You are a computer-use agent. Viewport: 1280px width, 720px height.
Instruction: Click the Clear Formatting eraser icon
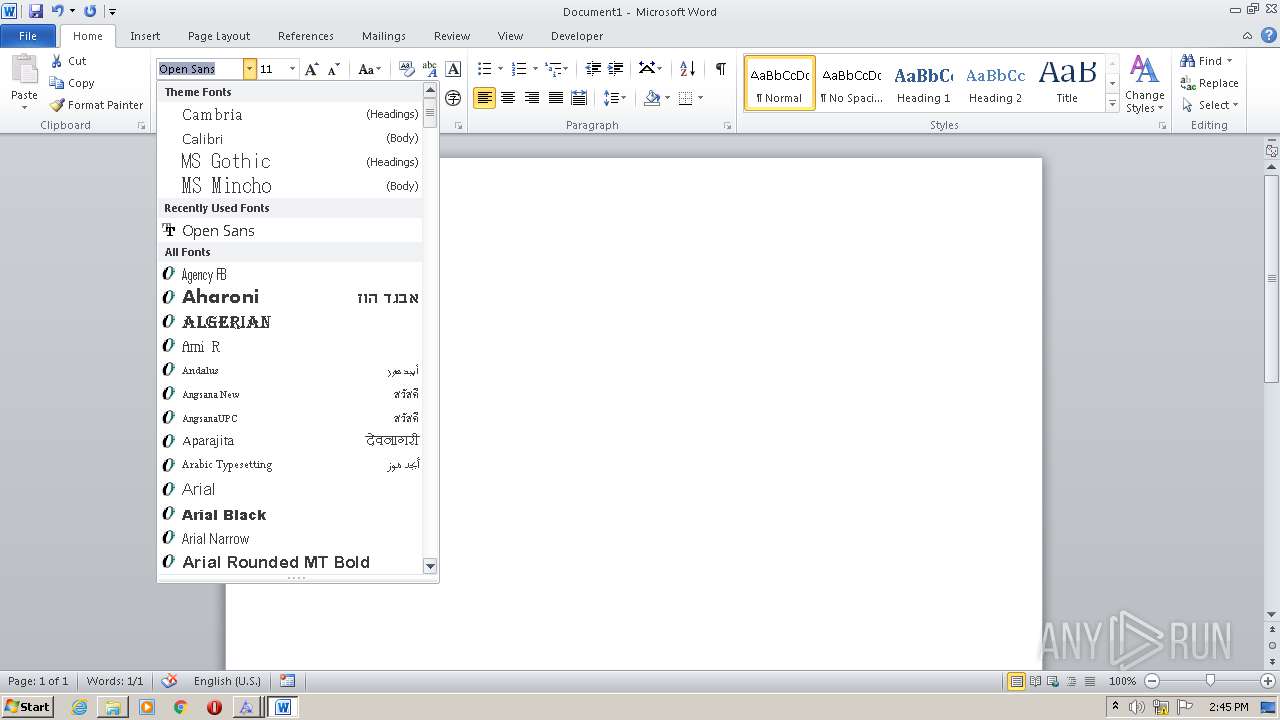(x=407, y=69)
